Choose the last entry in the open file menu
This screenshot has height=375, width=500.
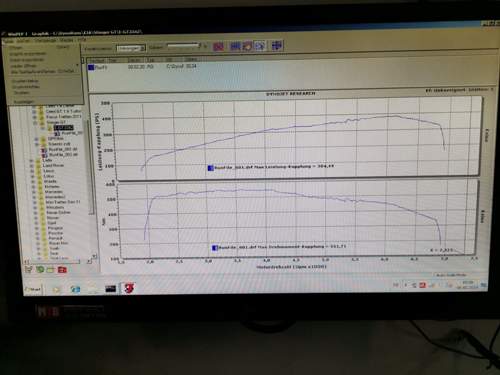24,102
